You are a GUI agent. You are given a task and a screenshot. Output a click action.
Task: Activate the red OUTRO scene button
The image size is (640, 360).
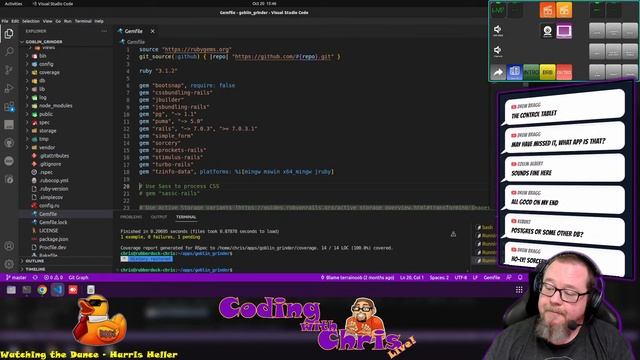coord(564,72)
